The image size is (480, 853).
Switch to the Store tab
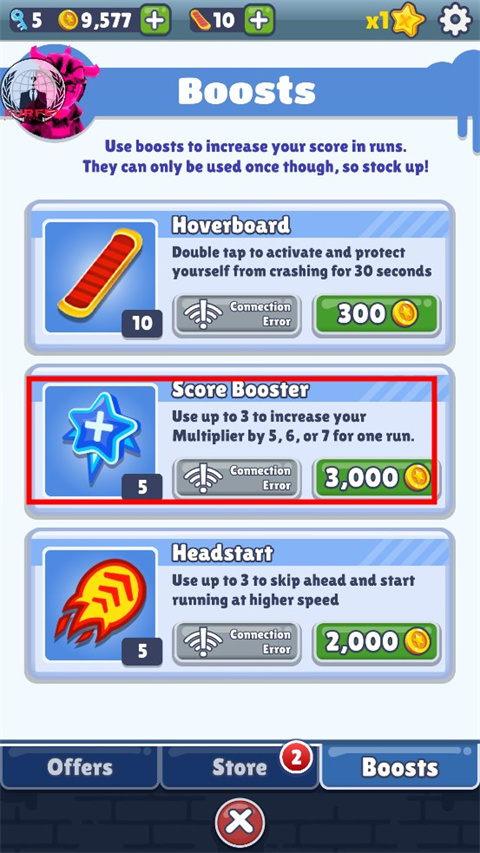239,767
